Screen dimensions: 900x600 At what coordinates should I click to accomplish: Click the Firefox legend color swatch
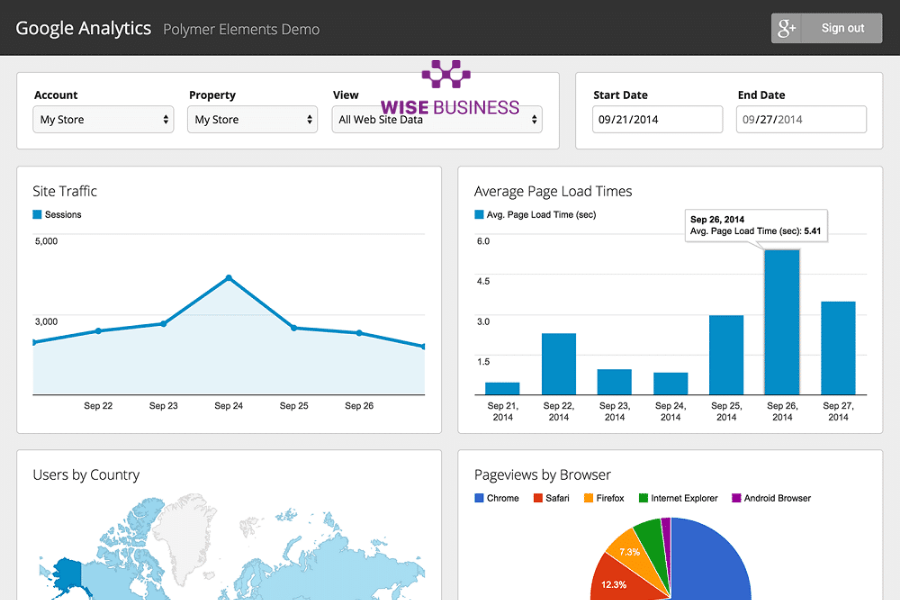click(x=588, y=498)
